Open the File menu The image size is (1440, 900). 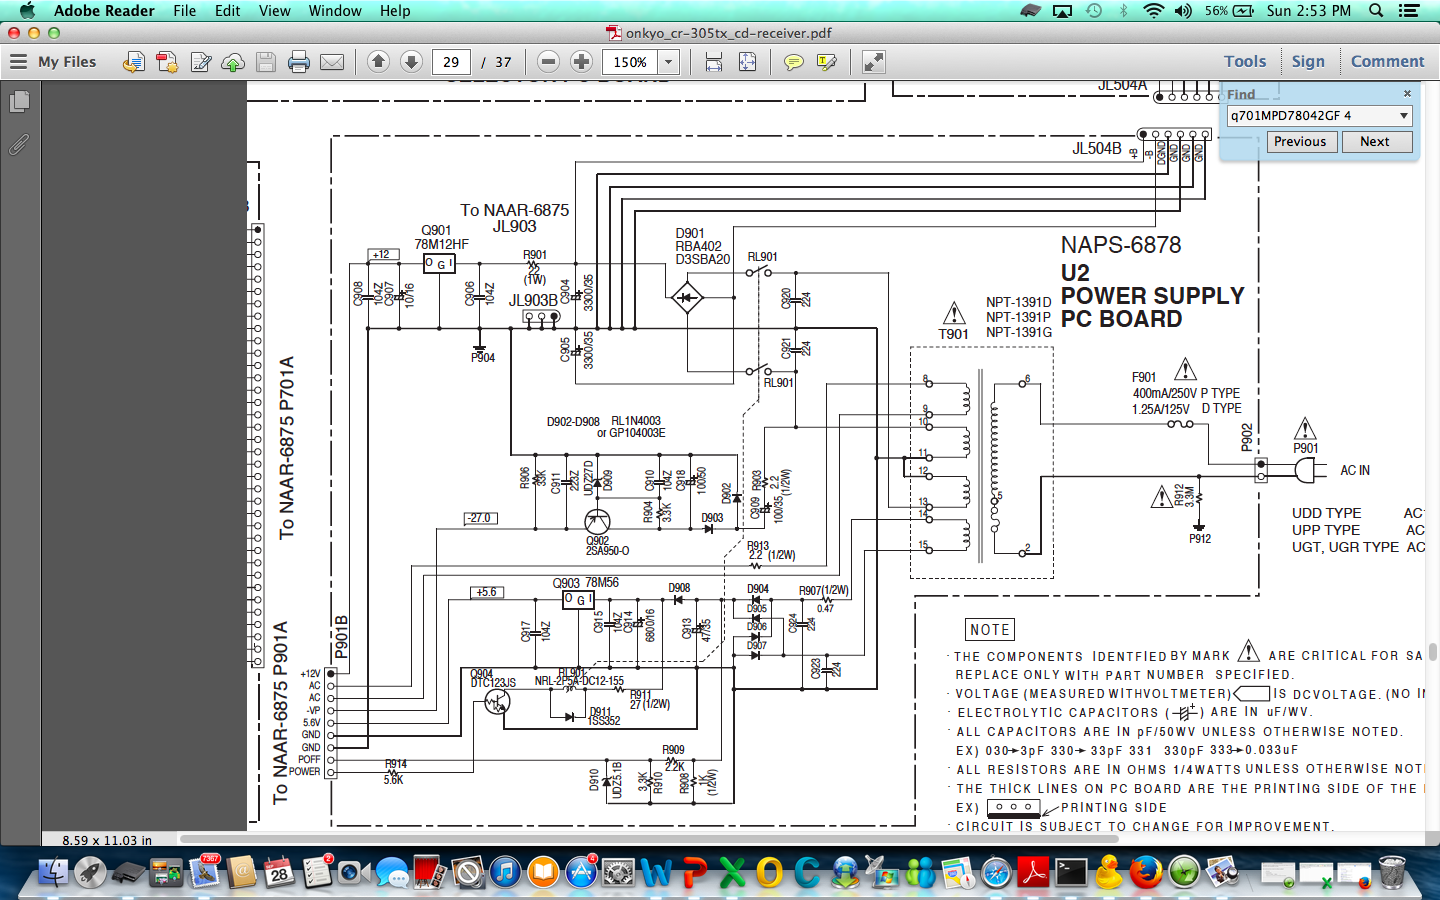[184, 11]
